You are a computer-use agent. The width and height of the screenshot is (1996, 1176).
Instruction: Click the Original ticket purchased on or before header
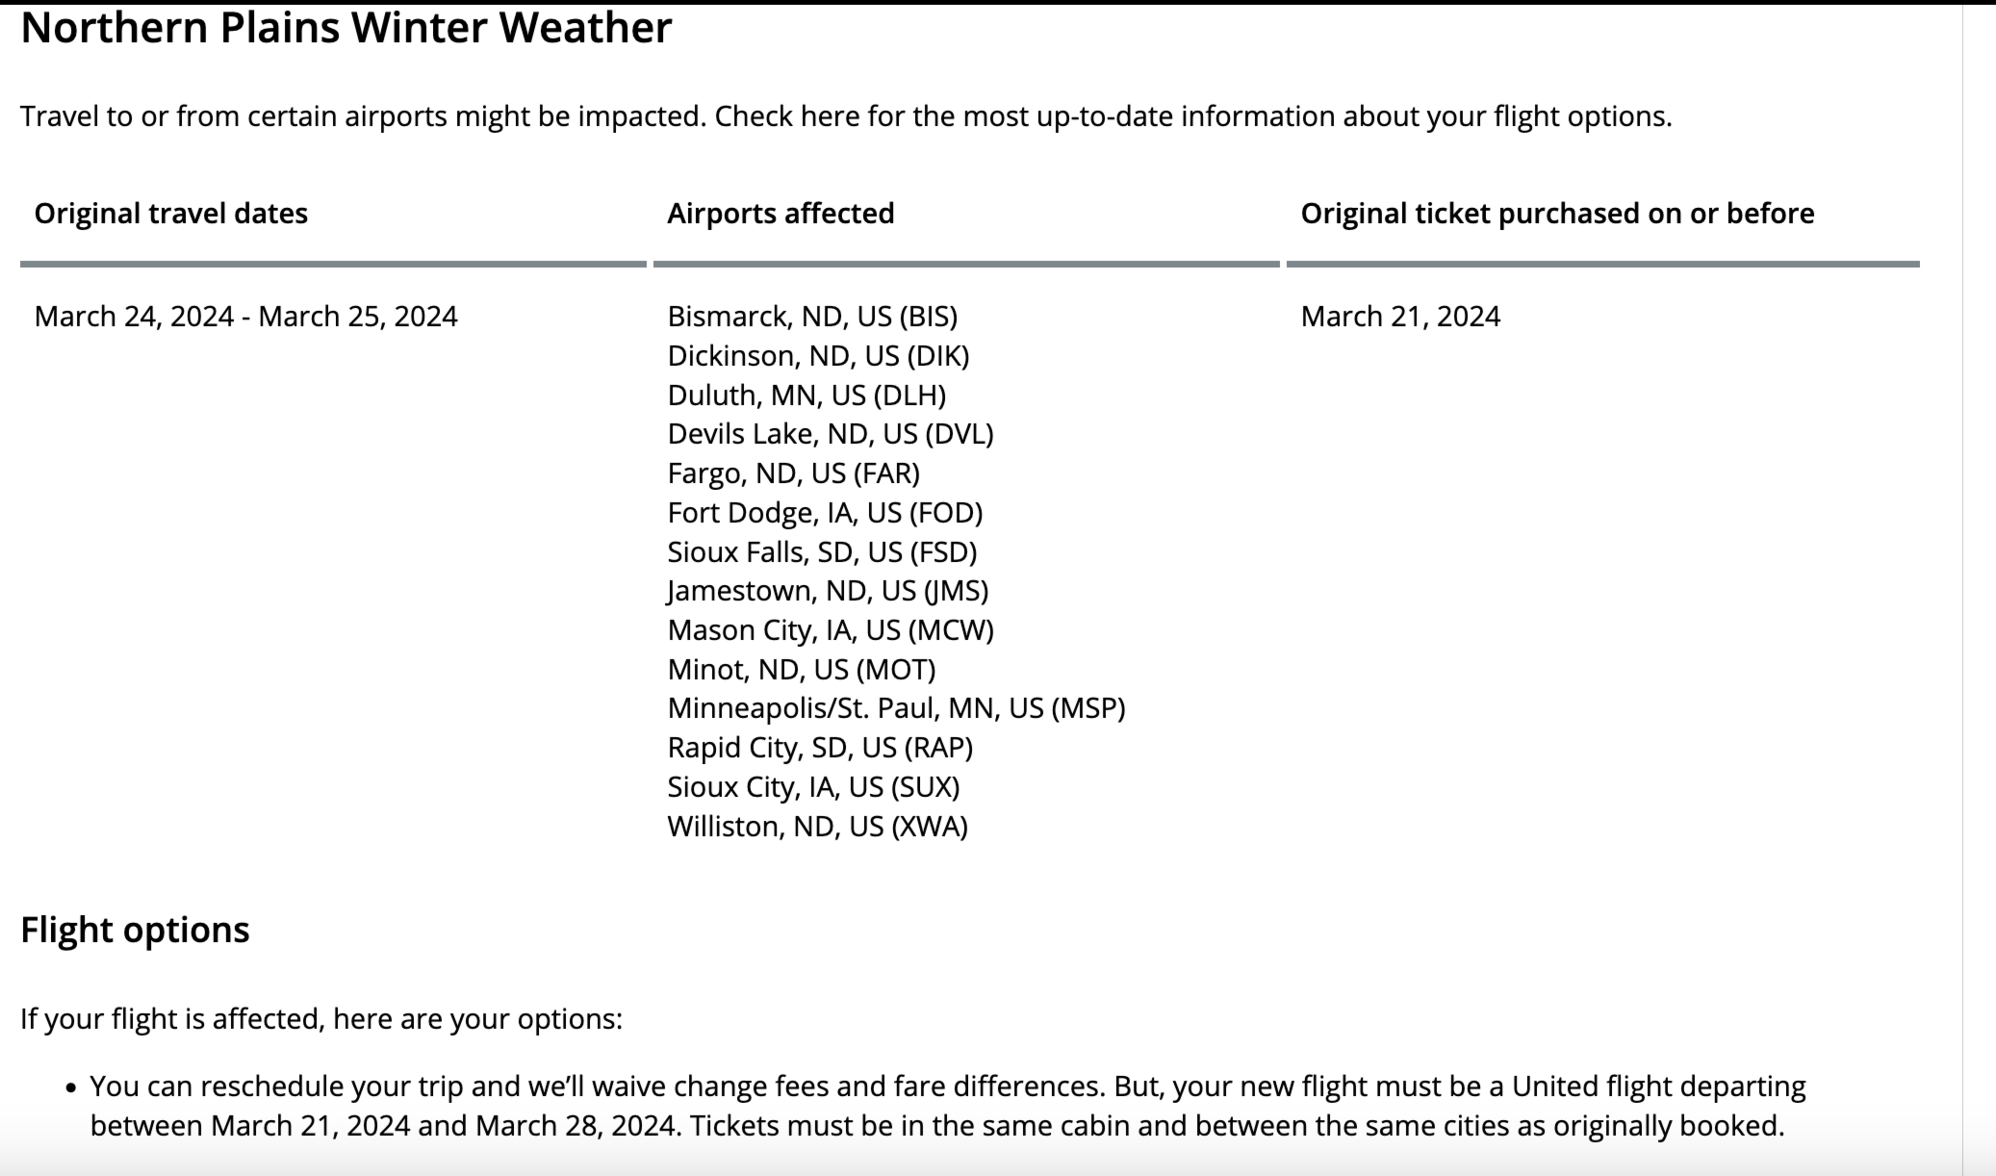pyautogui.click(x=1557, y=213)
